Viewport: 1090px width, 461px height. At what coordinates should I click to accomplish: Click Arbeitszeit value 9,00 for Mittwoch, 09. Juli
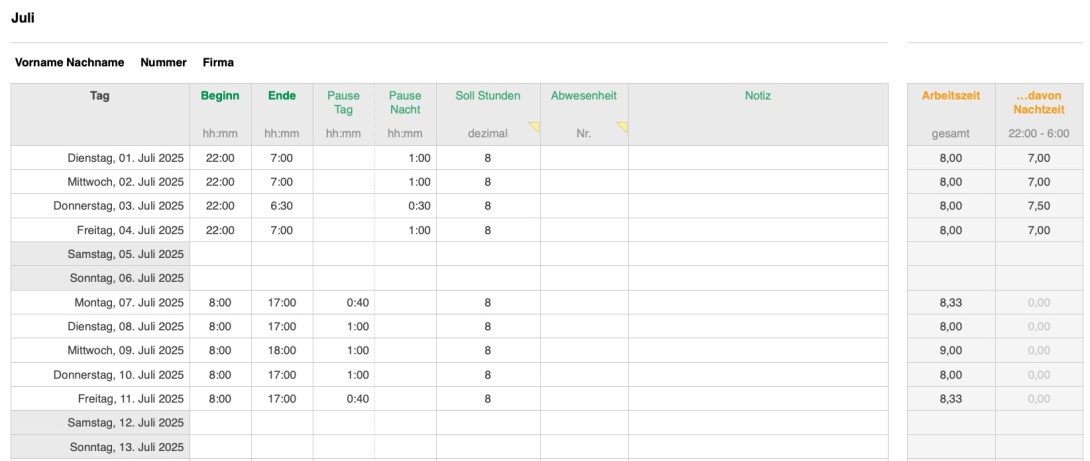coord(950,350)
